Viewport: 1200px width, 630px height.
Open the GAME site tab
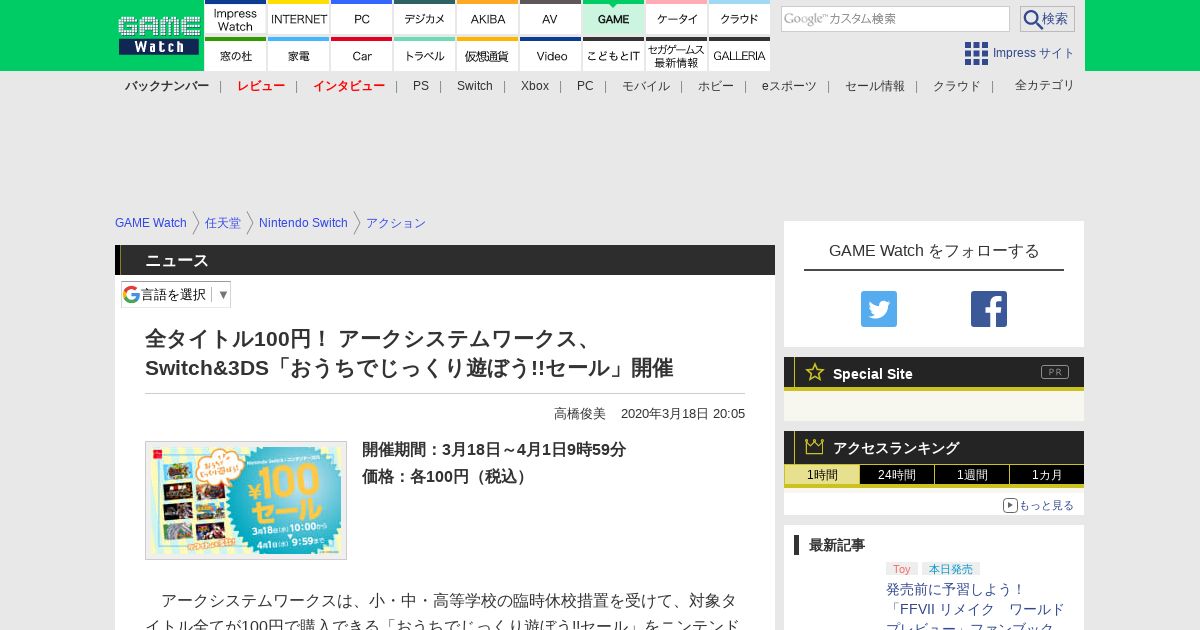click(613, 18)
